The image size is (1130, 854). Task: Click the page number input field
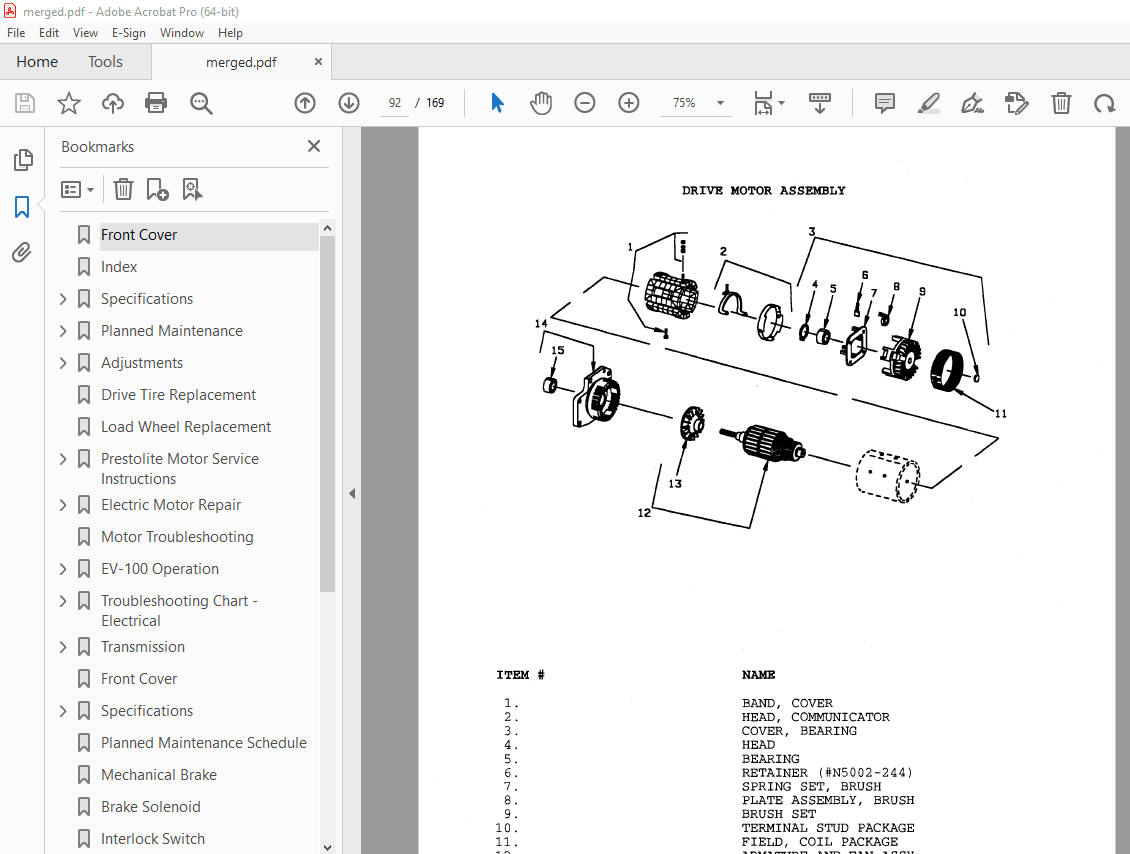395,103
